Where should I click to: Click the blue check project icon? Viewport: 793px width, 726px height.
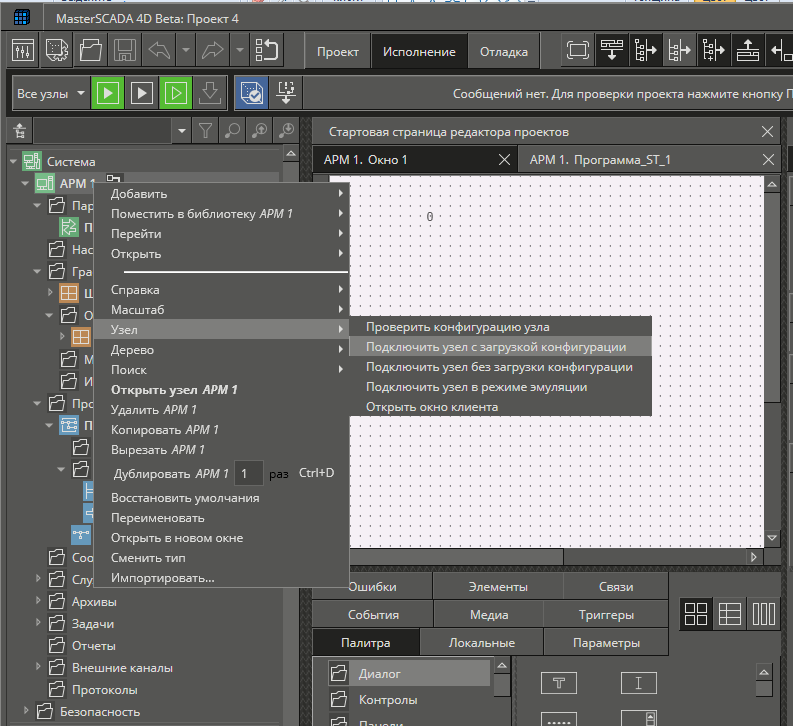point(251,93)
